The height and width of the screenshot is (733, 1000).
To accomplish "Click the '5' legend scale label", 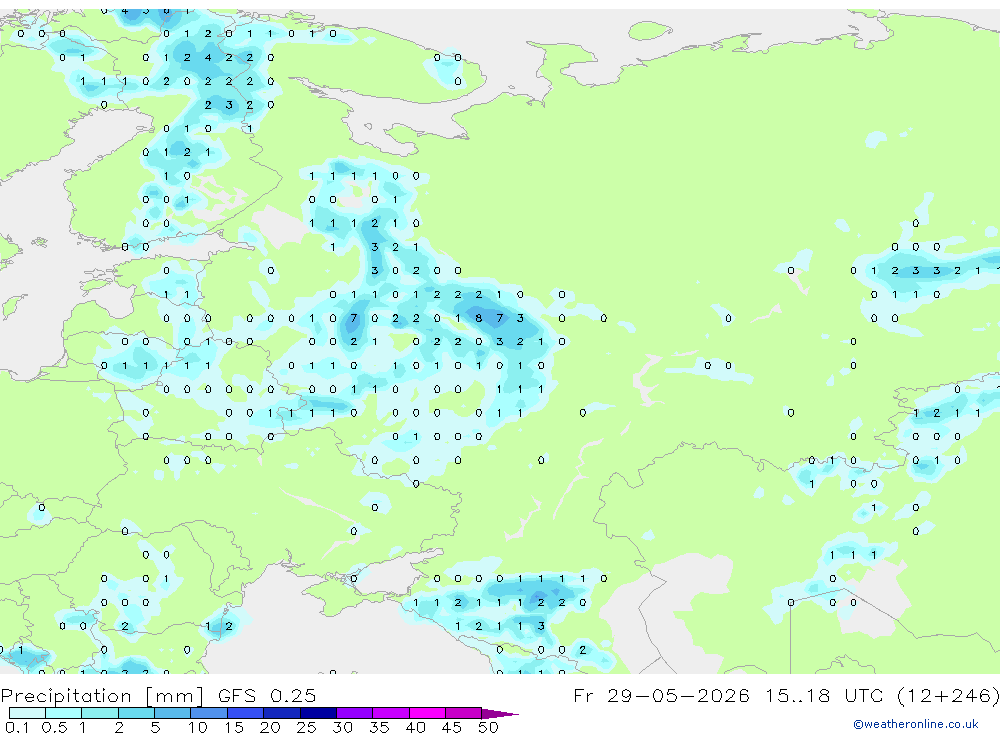I will click(155, 727).
